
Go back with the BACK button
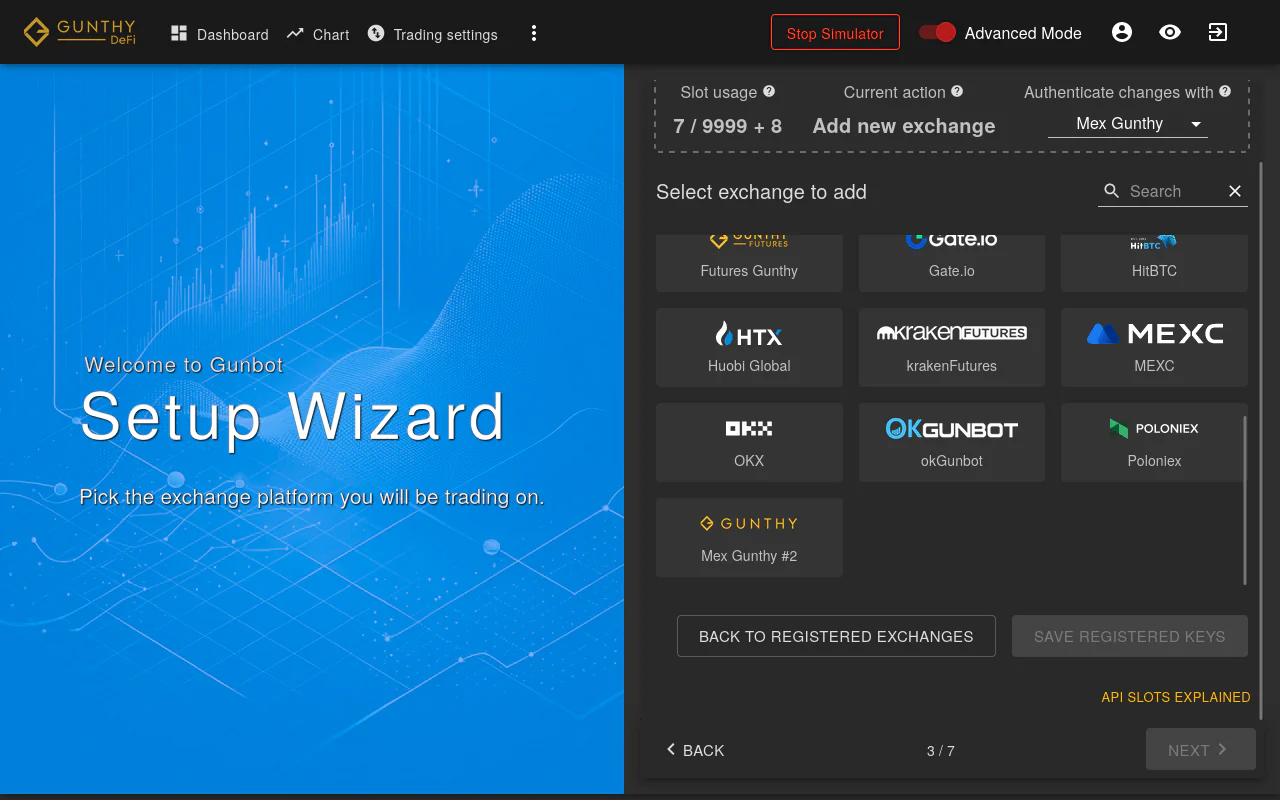tap(695, 750)
